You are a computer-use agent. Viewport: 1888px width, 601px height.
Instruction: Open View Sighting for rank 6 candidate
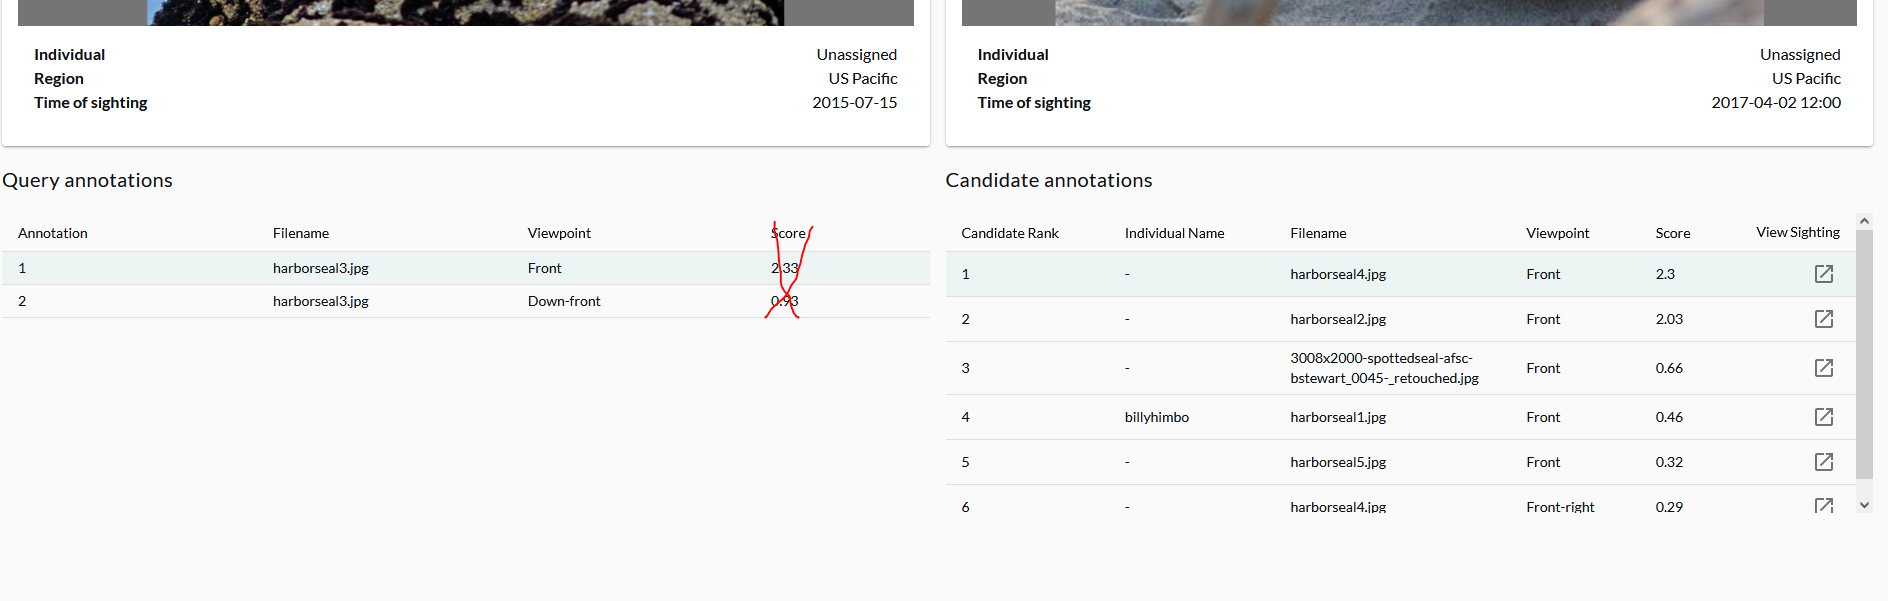point(1824,506)
